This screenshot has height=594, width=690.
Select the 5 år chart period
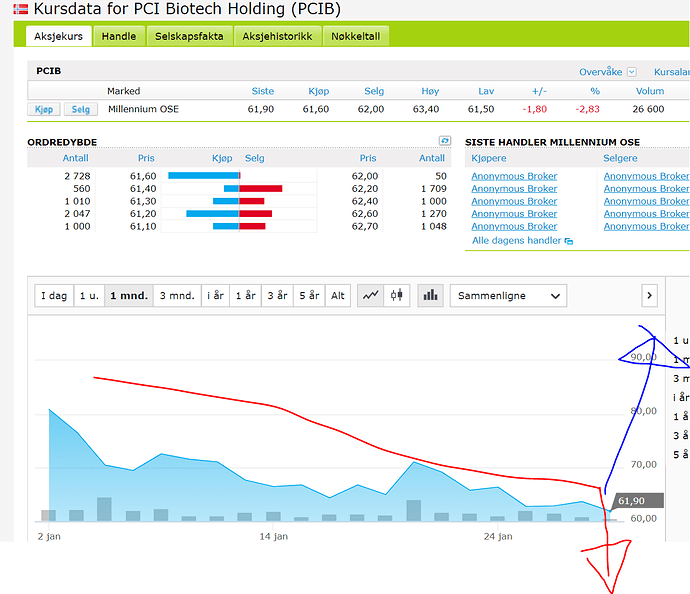click(309, 295)
